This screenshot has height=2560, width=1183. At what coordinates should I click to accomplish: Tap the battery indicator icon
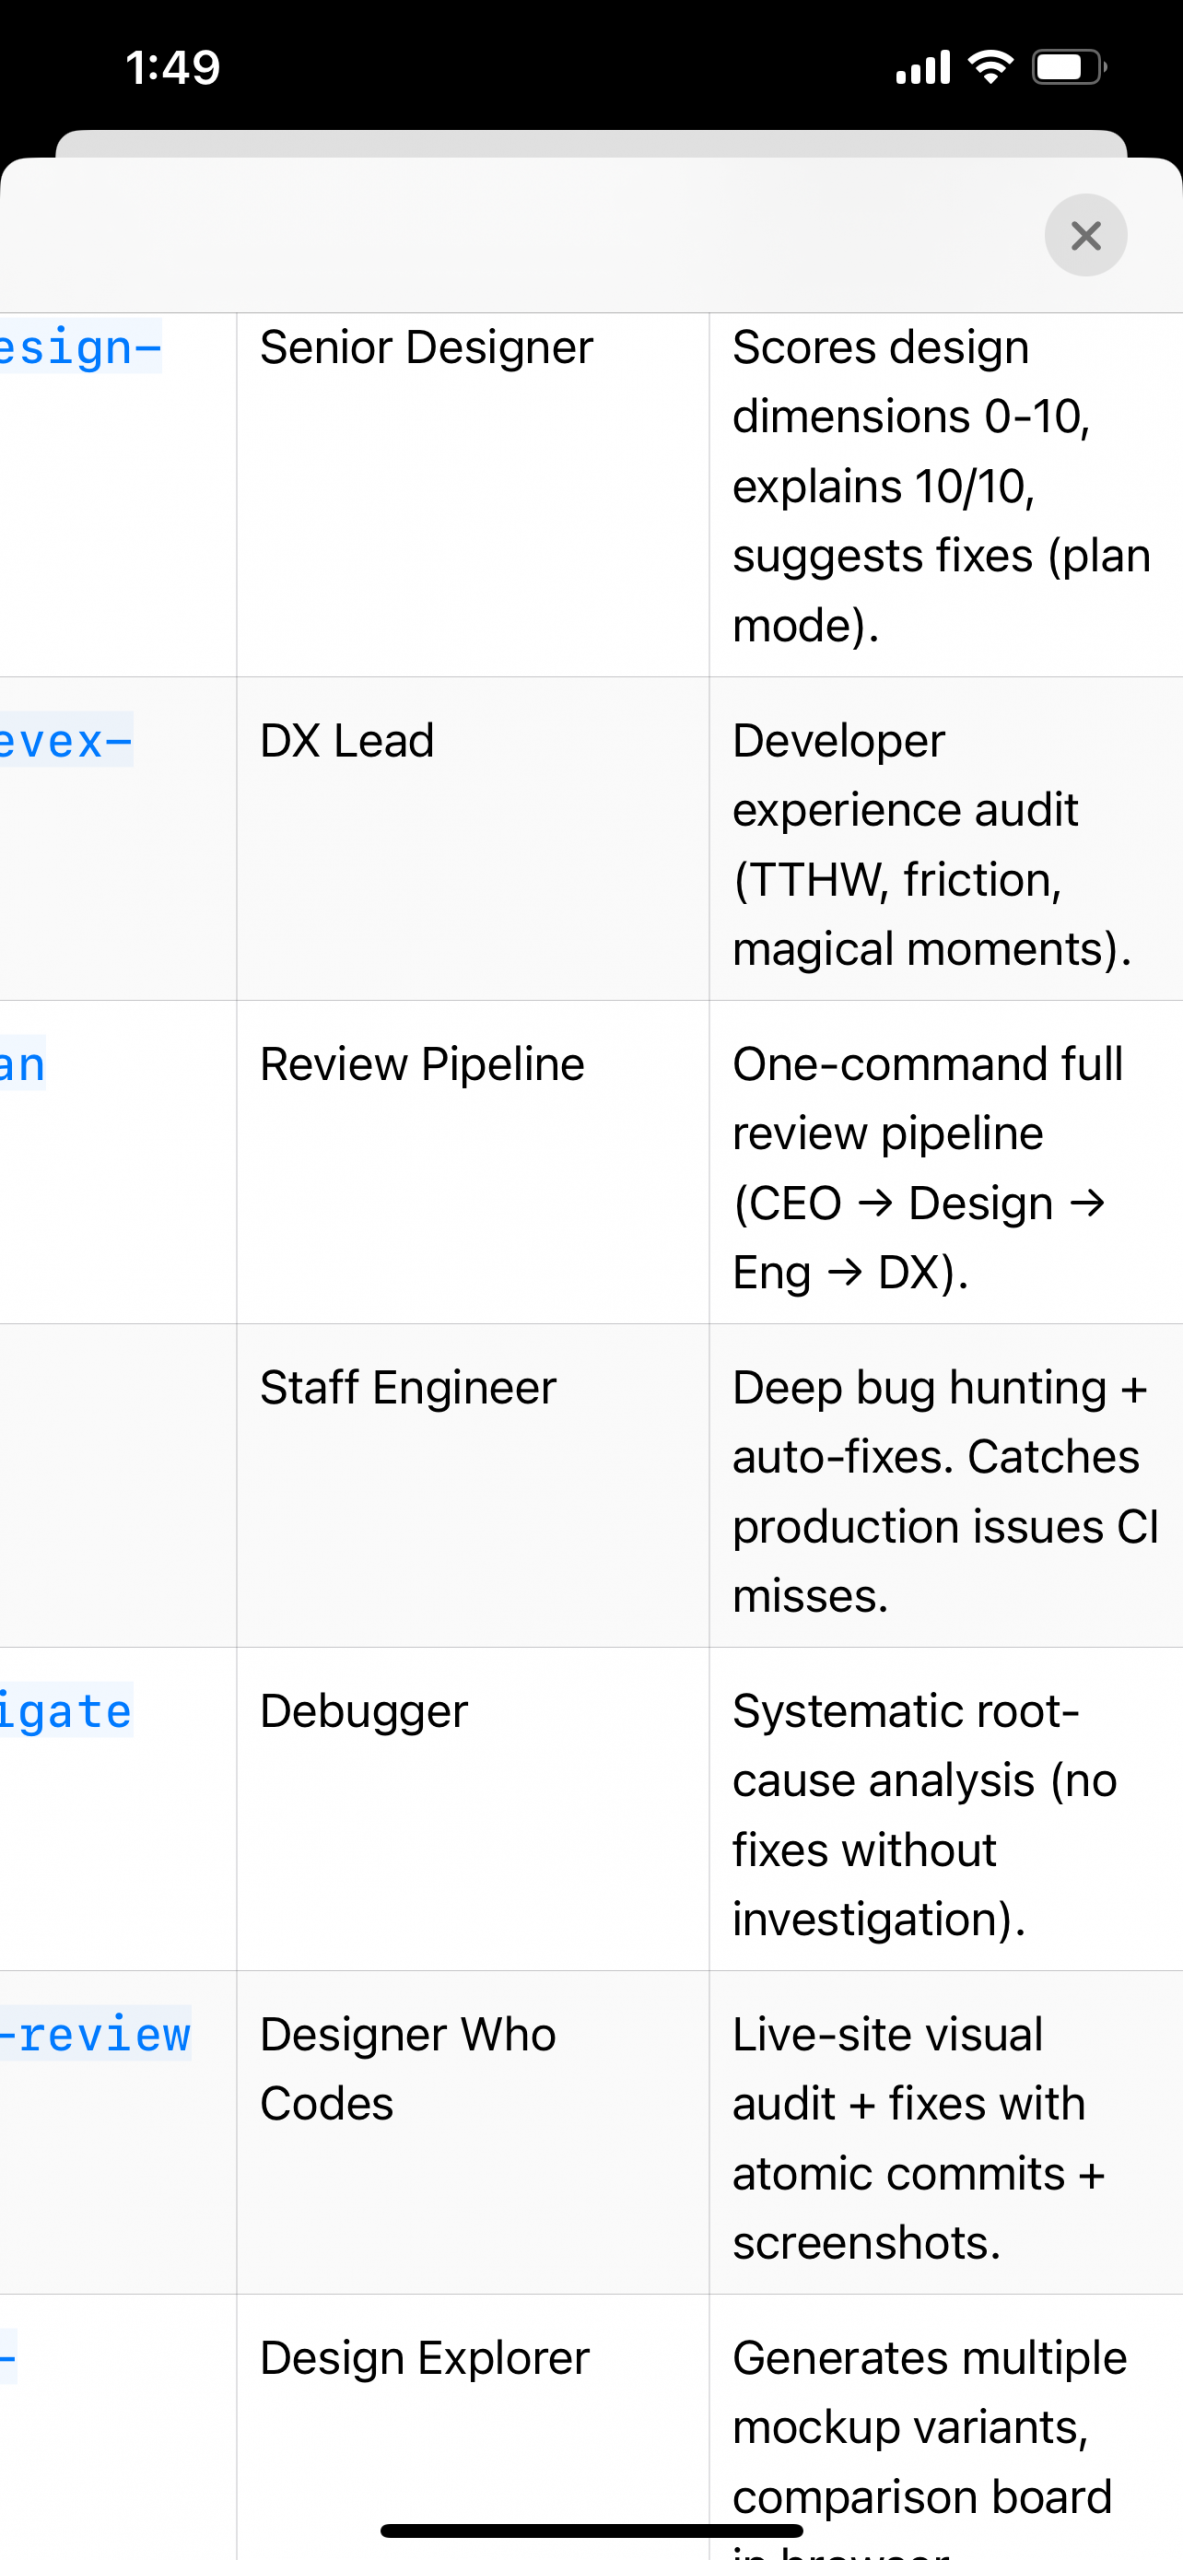[1069, 67]
